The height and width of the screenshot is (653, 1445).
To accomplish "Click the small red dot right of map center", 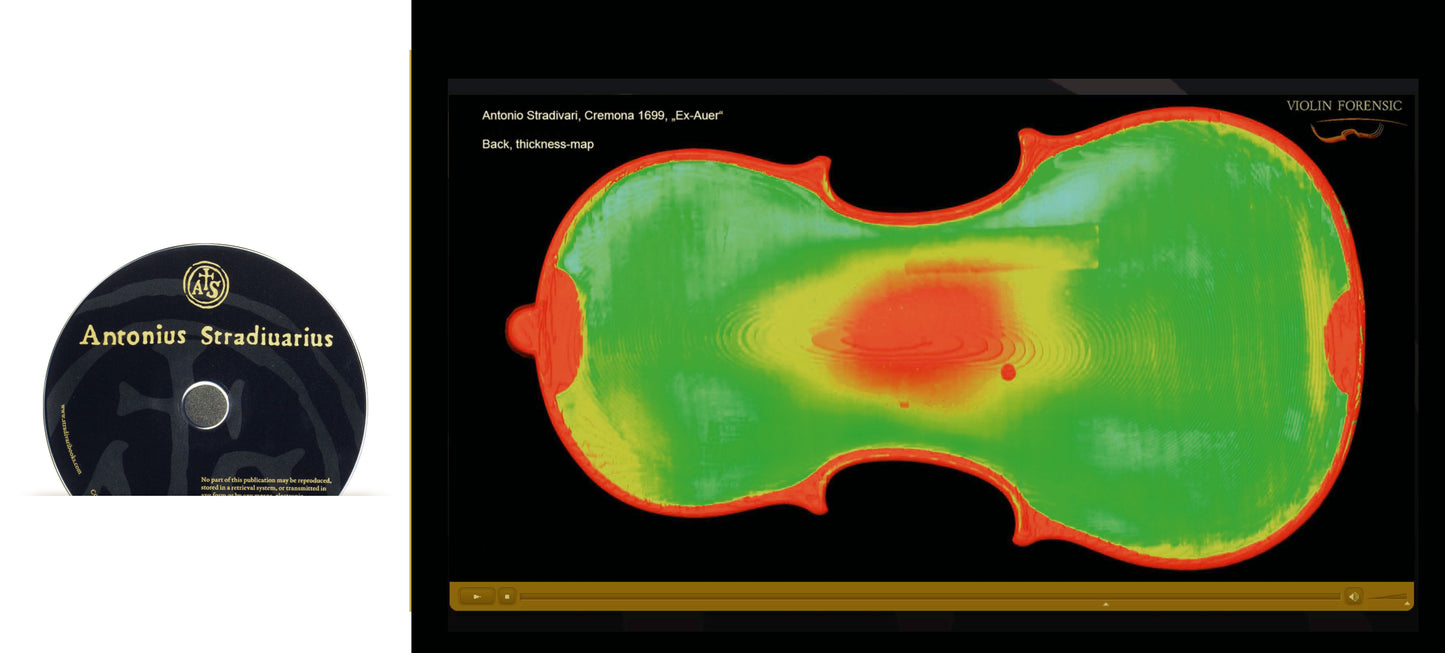I will pyautogui.click(x=1007, y=372).
